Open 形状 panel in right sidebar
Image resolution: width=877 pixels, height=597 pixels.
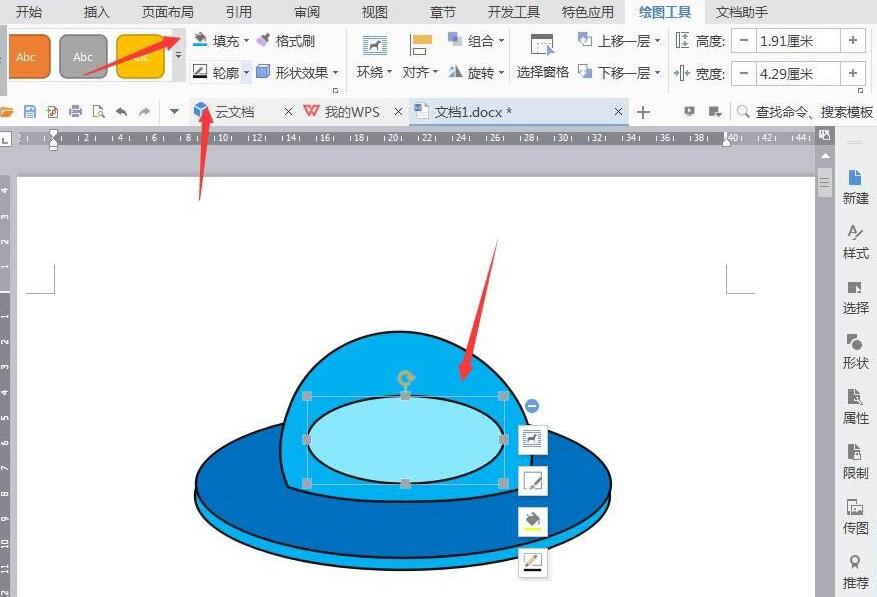point(855,351)
